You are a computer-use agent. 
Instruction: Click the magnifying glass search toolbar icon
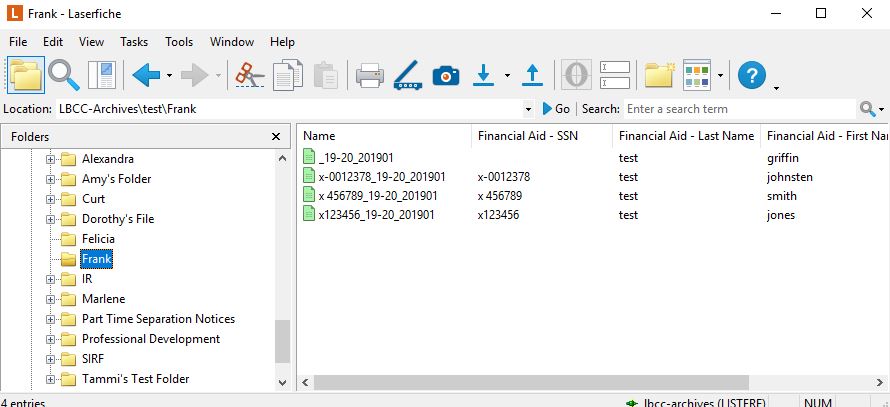(x=65, y=75)
